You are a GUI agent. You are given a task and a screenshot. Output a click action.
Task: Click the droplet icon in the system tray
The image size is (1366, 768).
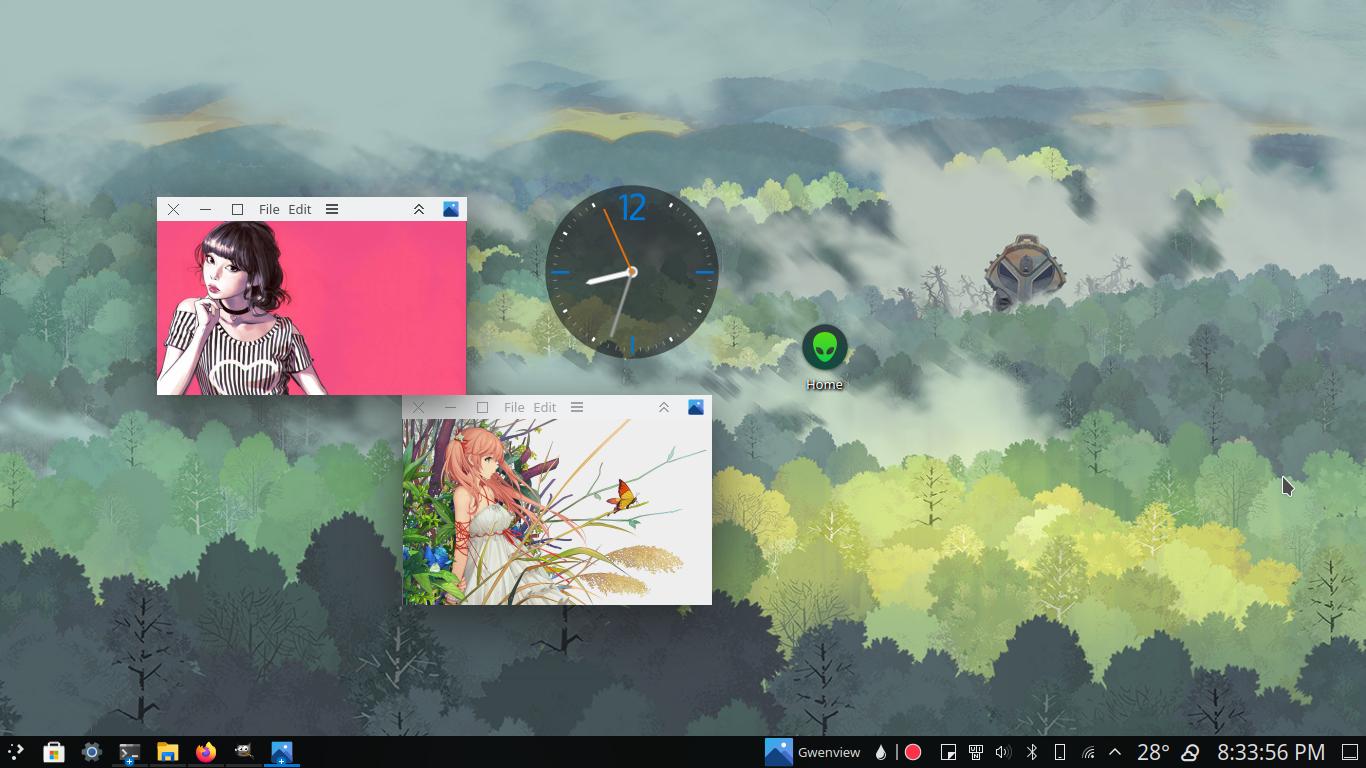coord(881,752)
